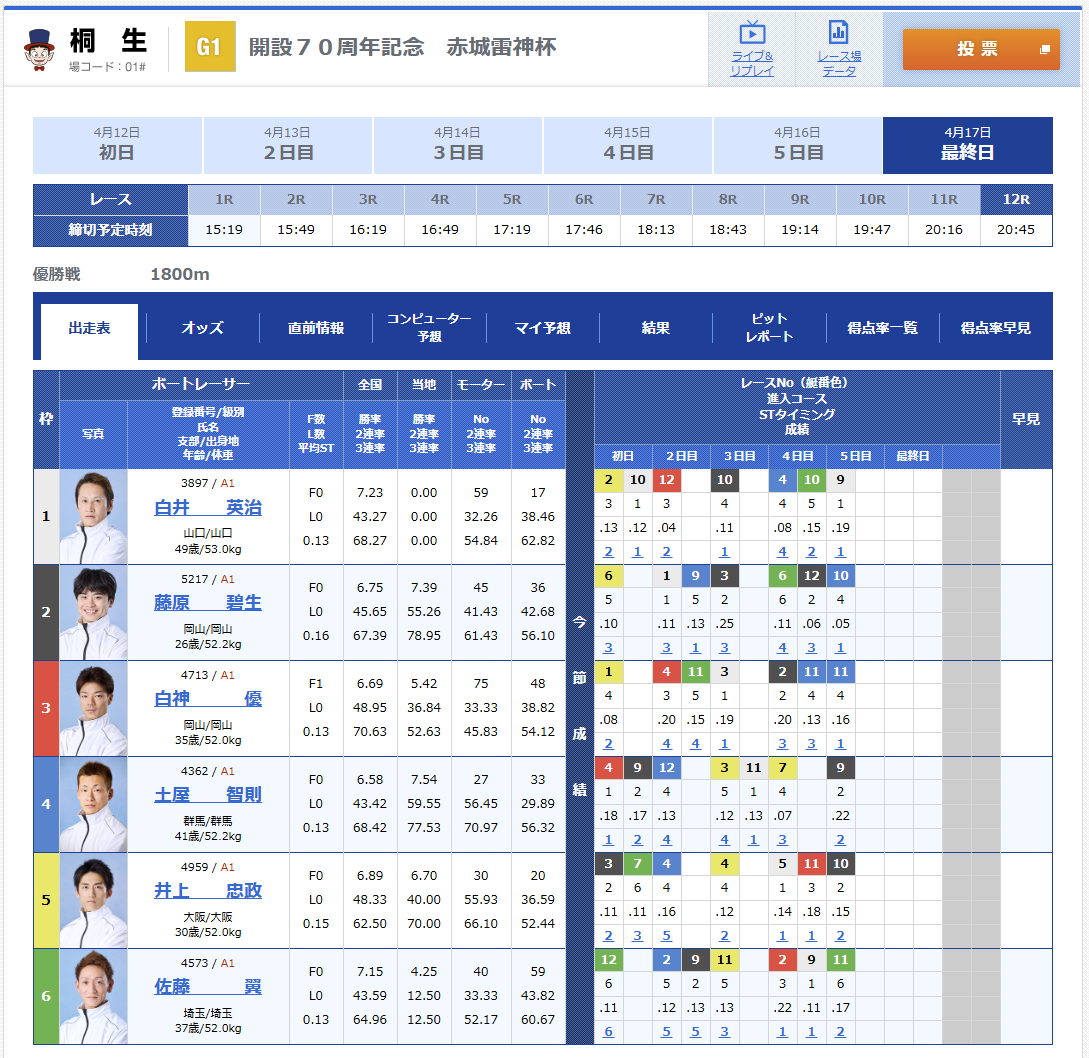Click photo of racer 佐藤 翼
This screenshot has width=1089, height=1058.
94,996
